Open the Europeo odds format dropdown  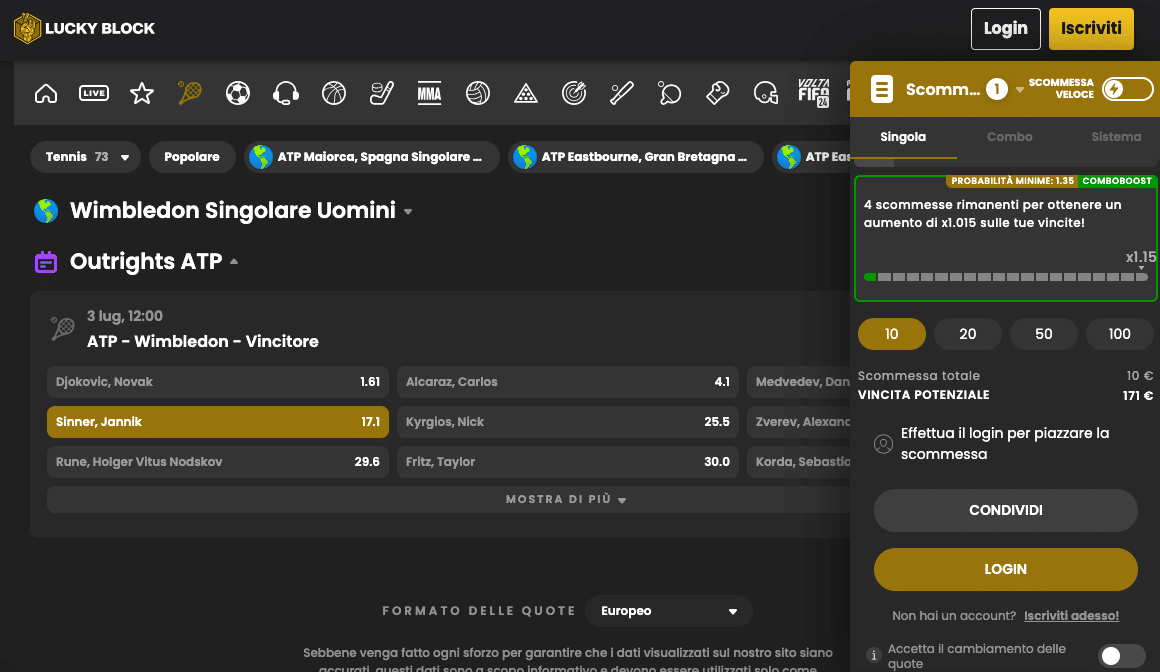(x=669, y=611)
